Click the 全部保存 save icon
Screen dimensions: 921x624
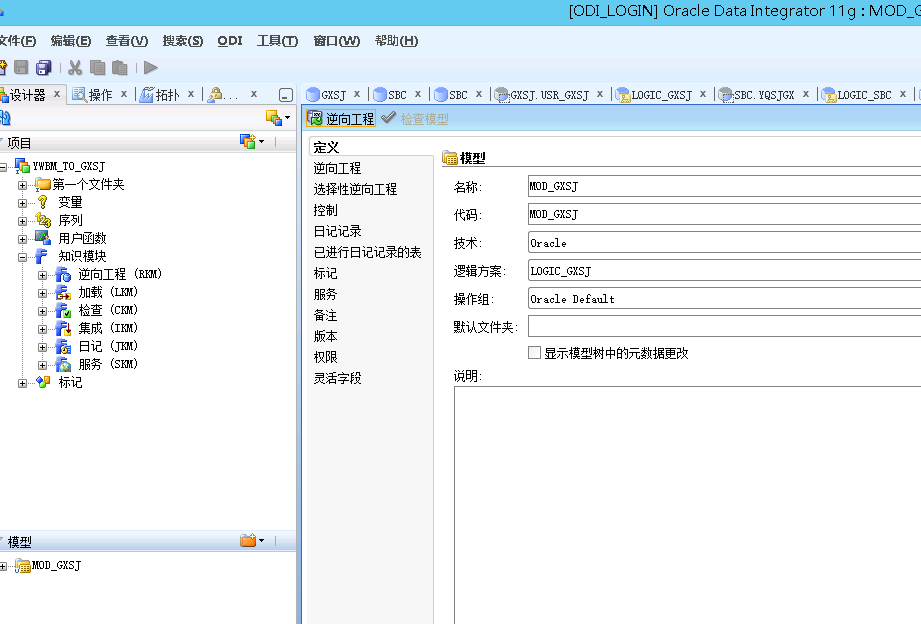pyautogui.click(x=43, y=66)
